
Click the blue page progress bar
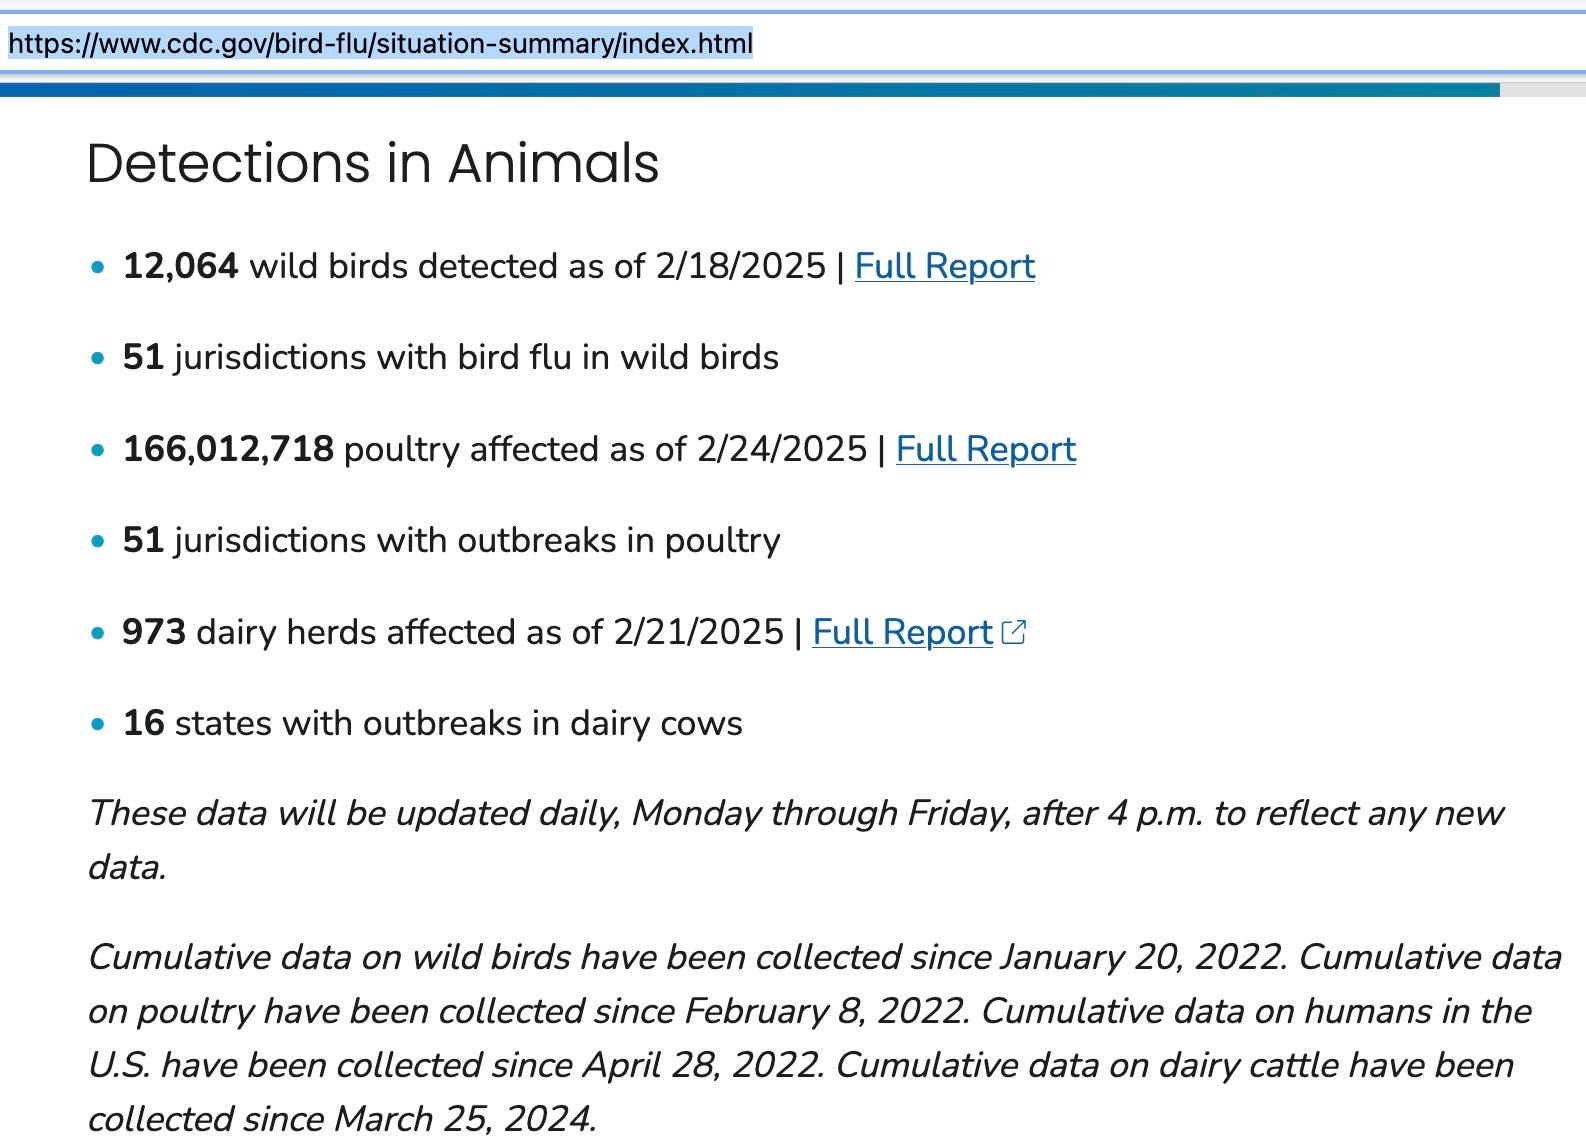click(750, 90)
